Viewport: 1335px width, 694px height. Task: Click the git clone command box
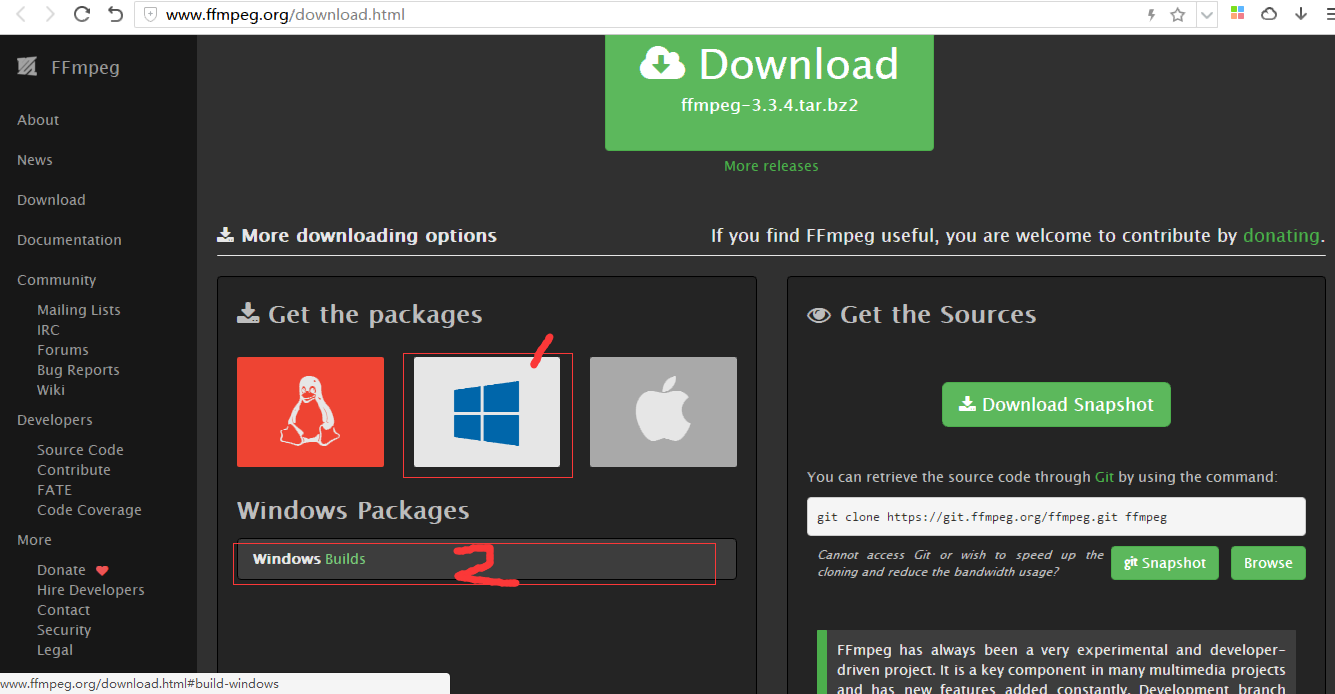[1056, 516]
